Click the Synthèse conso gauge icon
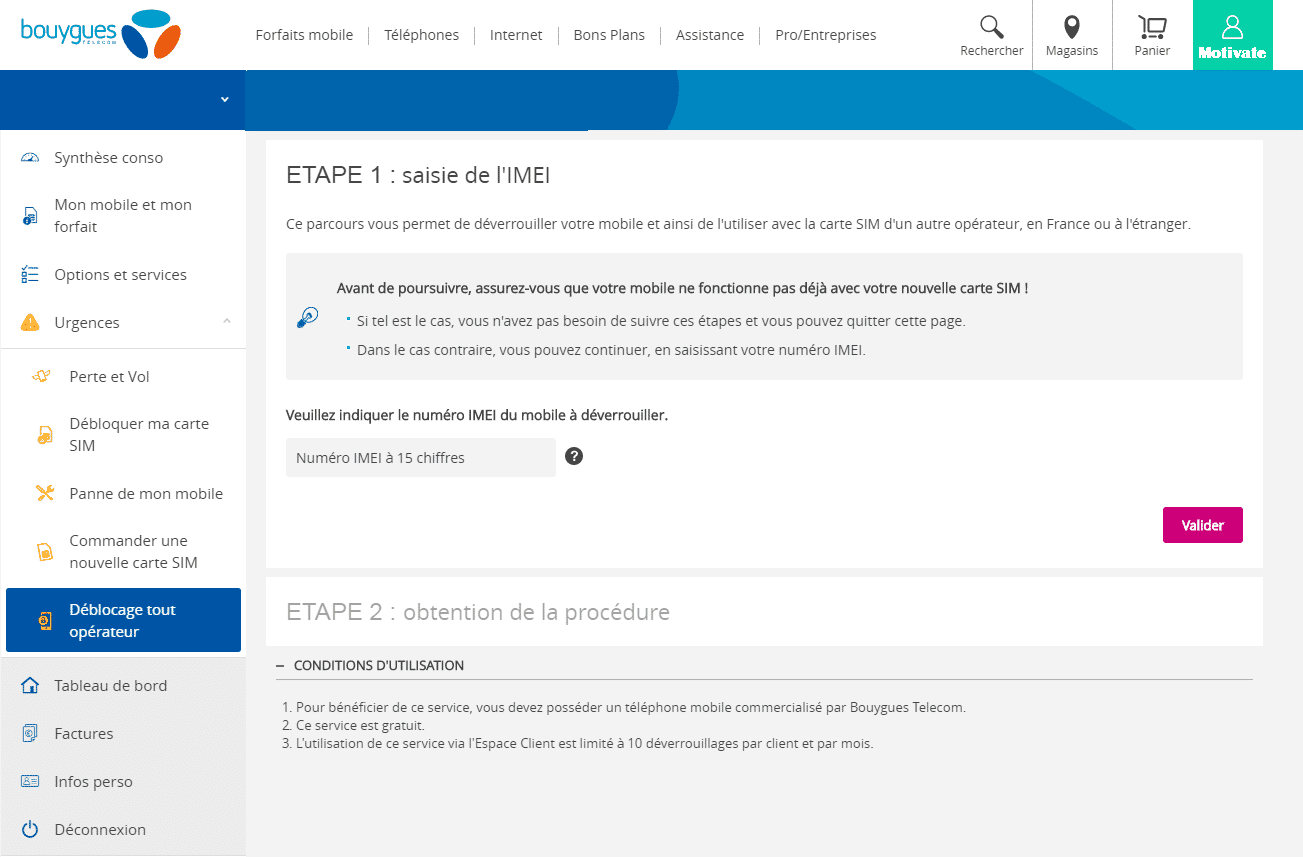This screenshot has height=857, width=1303. click(x=30, y=158)
